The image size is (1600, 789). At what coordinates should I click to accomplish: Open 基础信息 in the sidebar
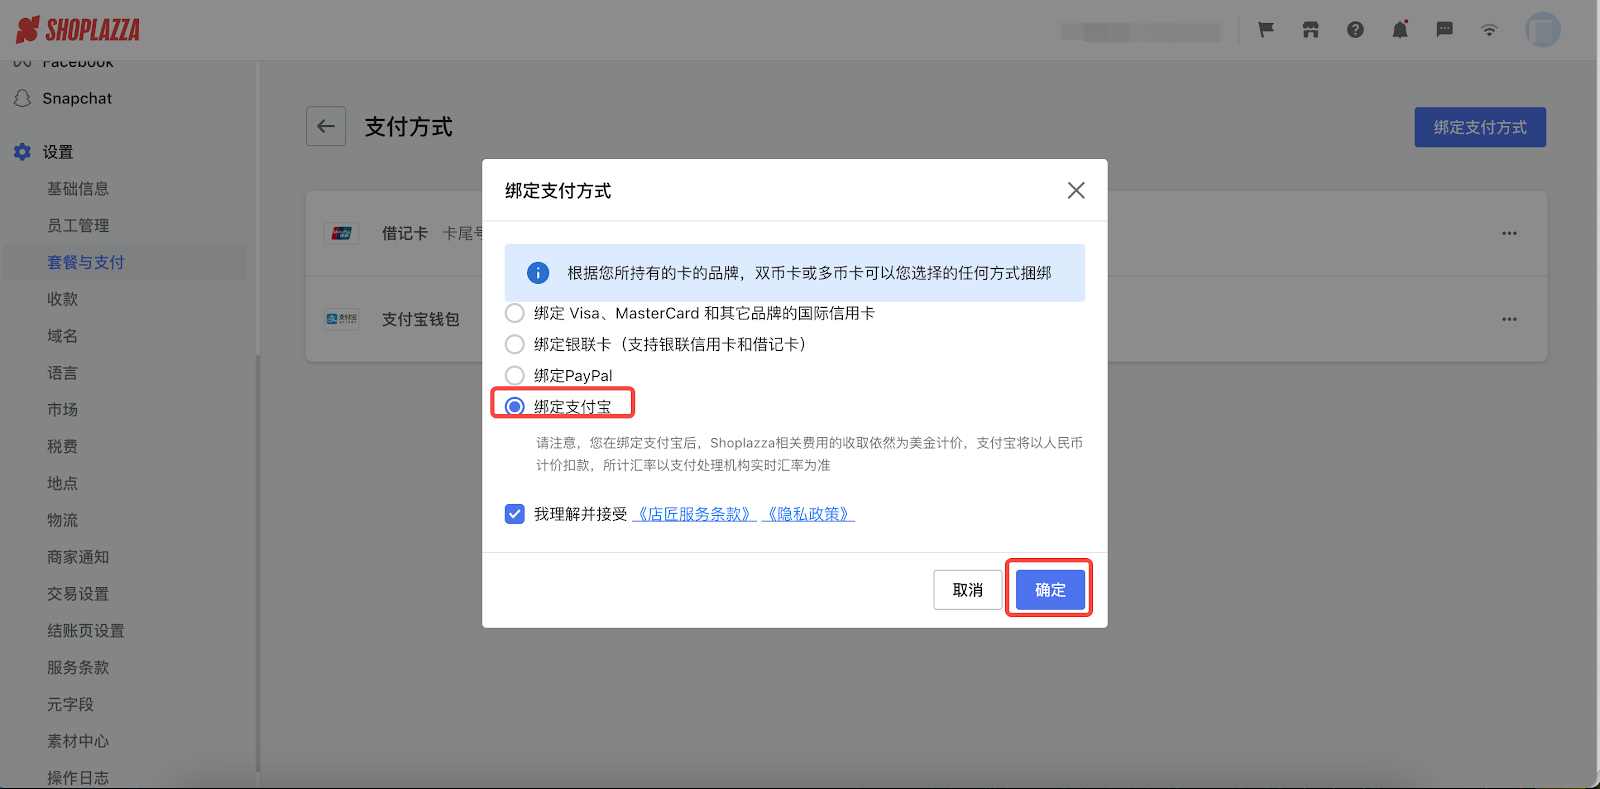point(78,189)
